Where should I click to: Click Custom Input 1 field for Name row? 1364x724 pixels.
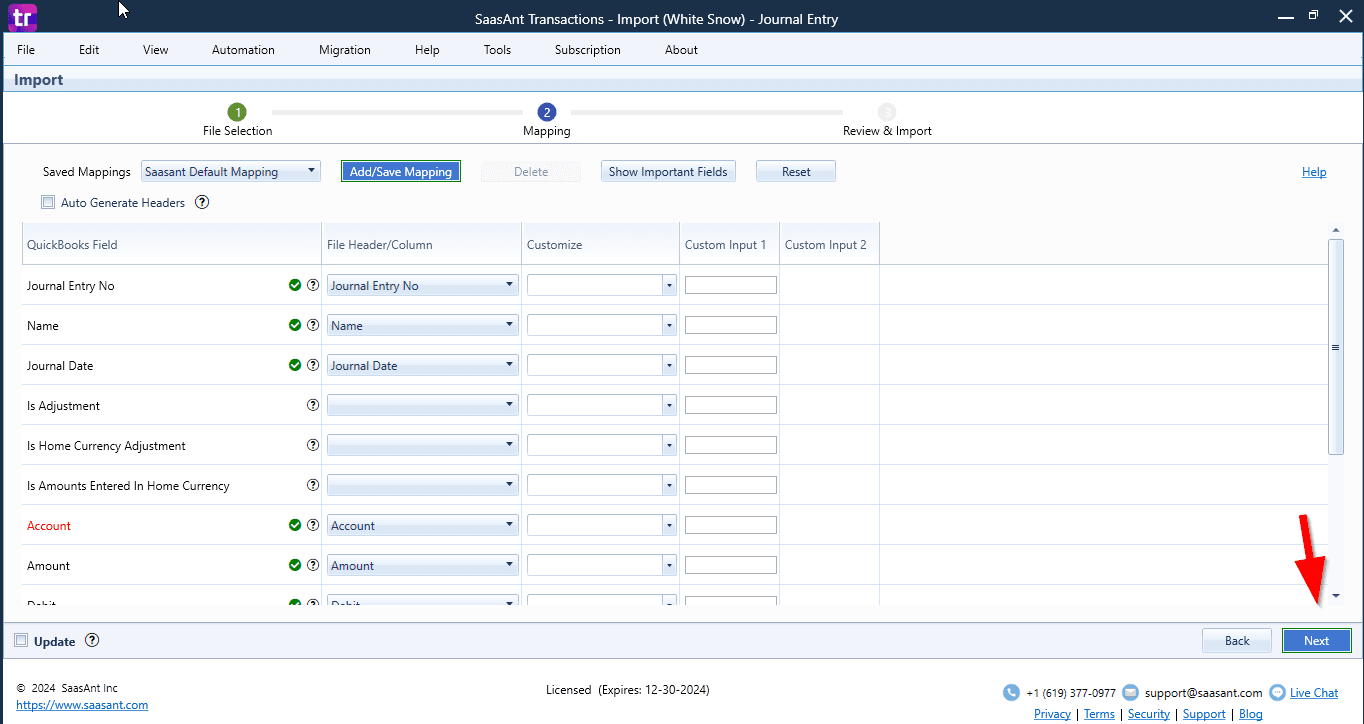click(x=731, y=325)
